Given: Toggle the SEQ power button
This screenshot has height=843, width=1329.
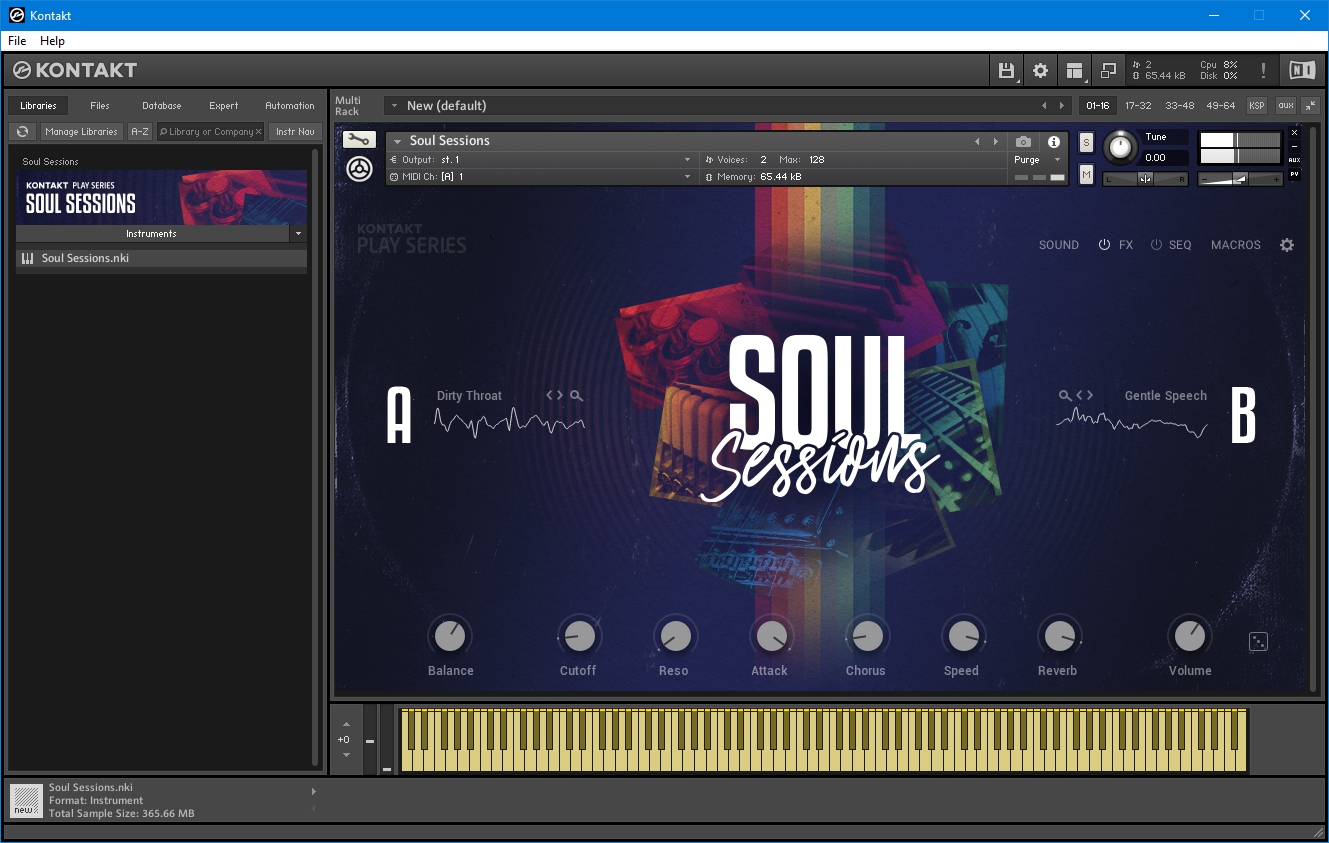Looking at the screenshot, I should point(1156,245).
